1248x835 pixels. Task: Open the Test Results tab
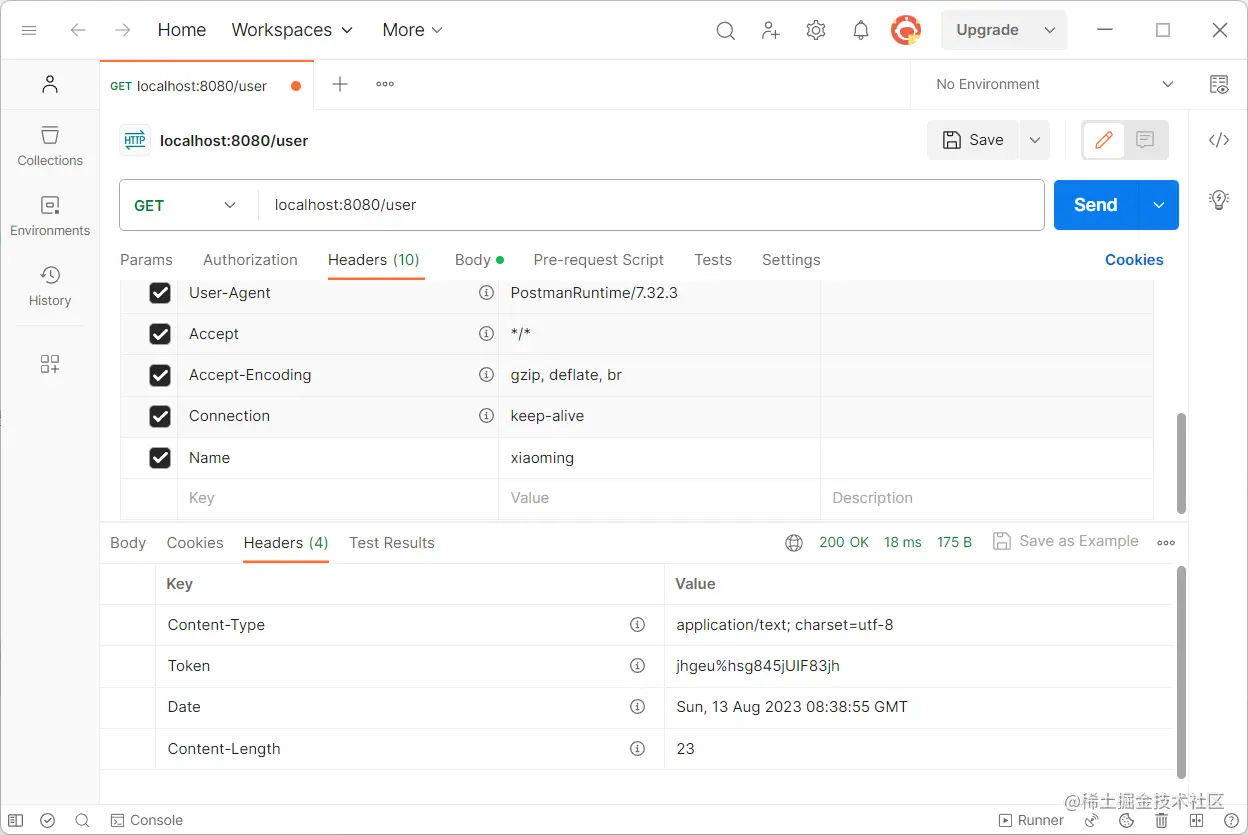point(392,543)
